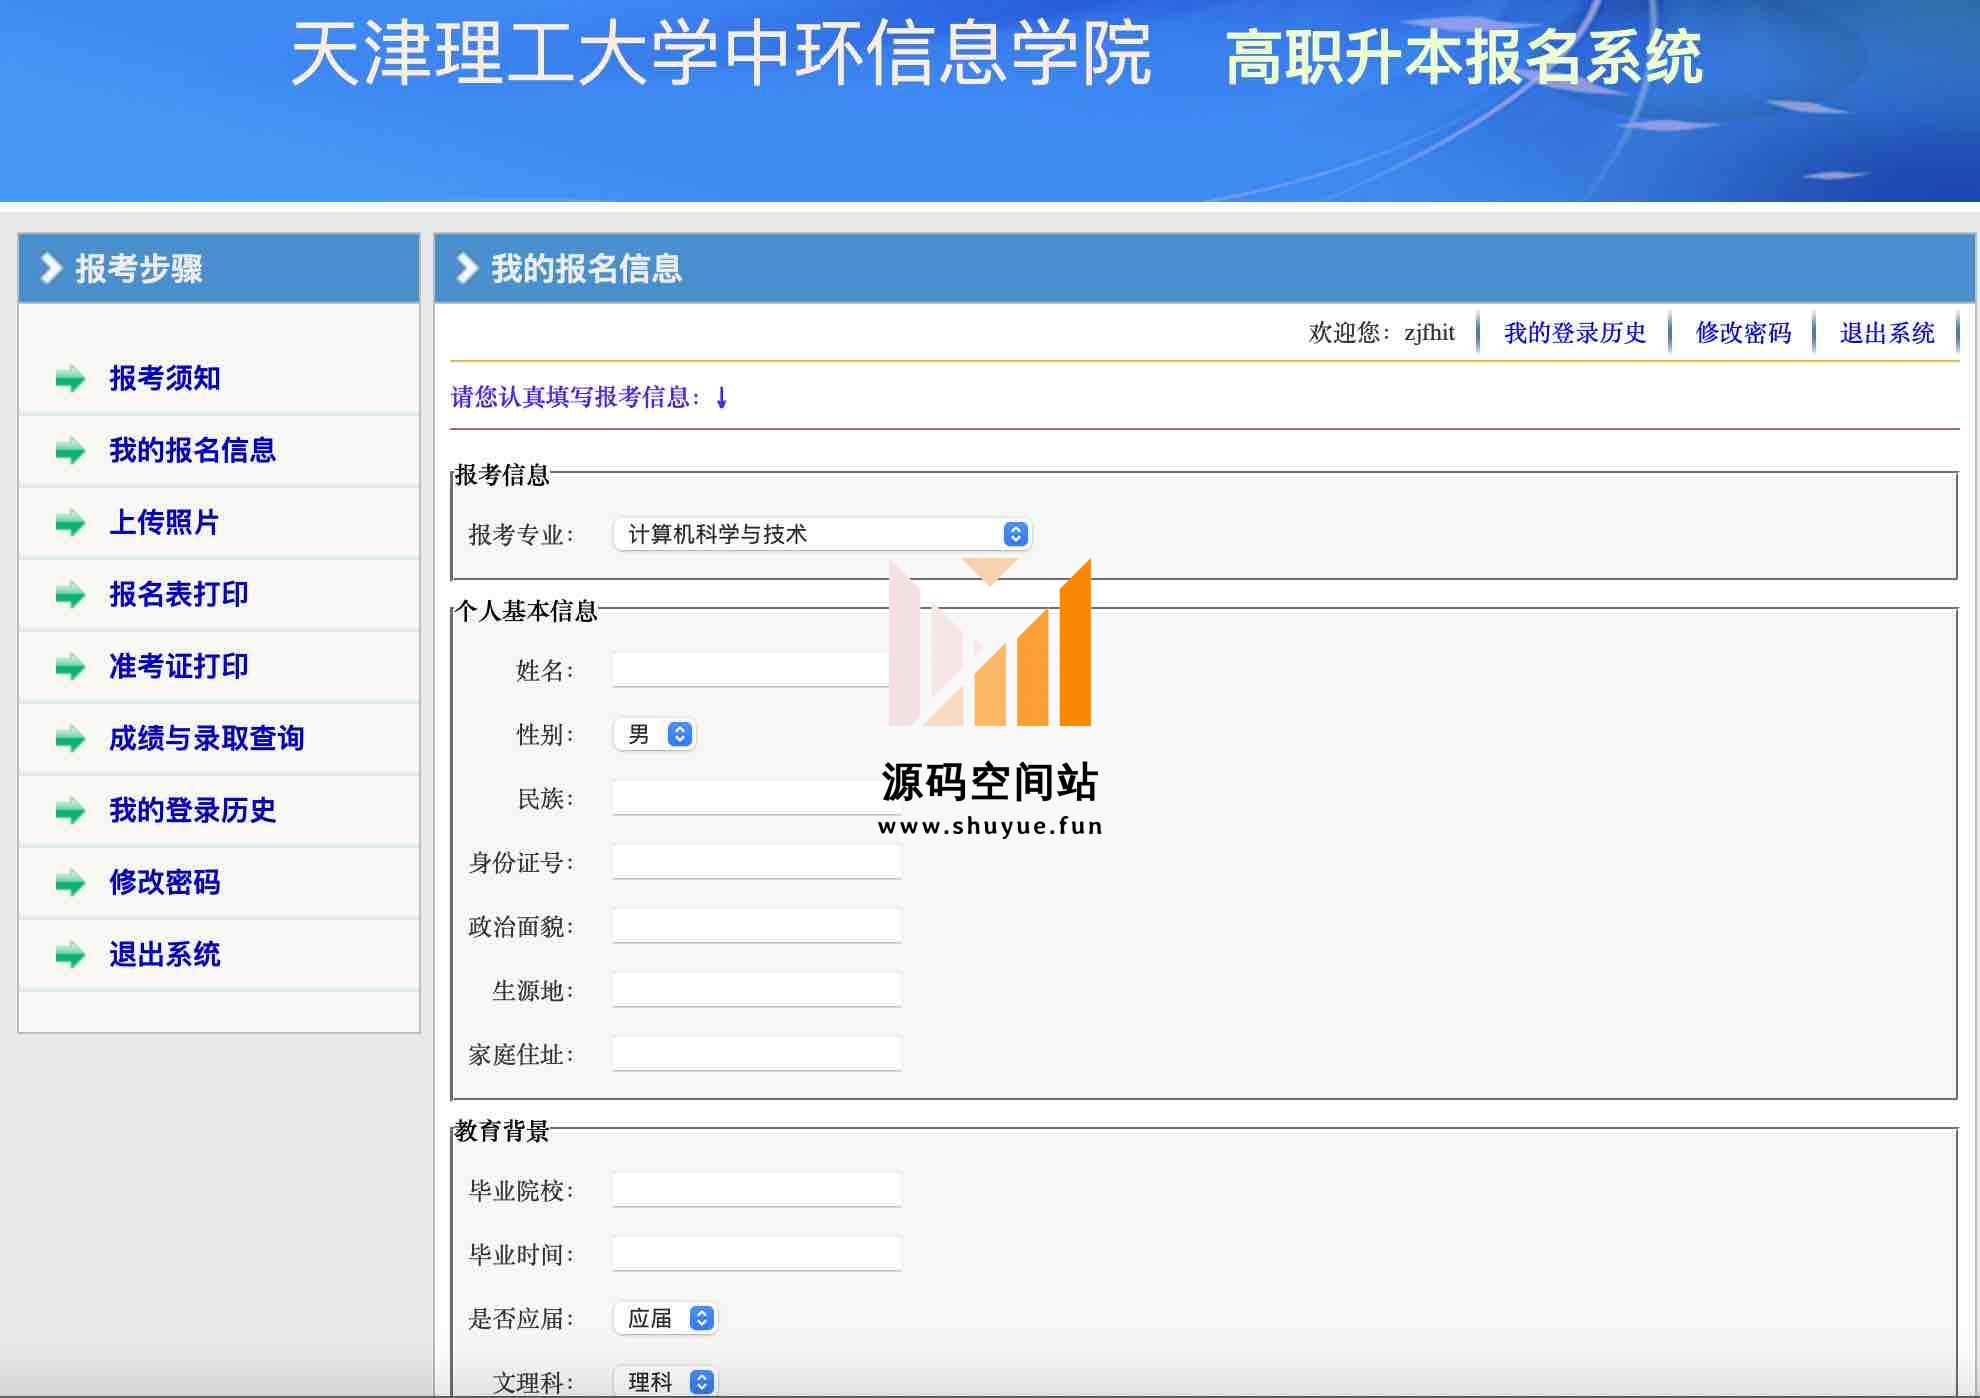Click the 政治面貌 input field
The height and width of the screenshot is (1398, 1980).
pyautogui.click(x=757, y=926)
